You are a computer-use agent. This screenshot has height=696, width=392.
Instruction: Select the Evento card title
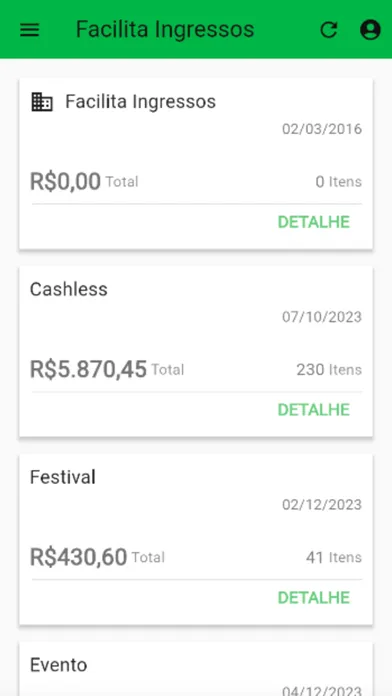coord(59,665)
